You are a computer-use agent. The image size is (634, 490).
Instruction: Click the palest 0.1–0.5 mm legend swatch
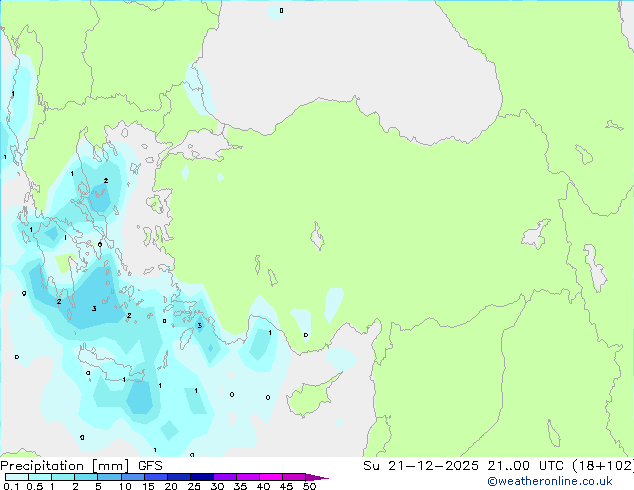(x=17, y=477)
